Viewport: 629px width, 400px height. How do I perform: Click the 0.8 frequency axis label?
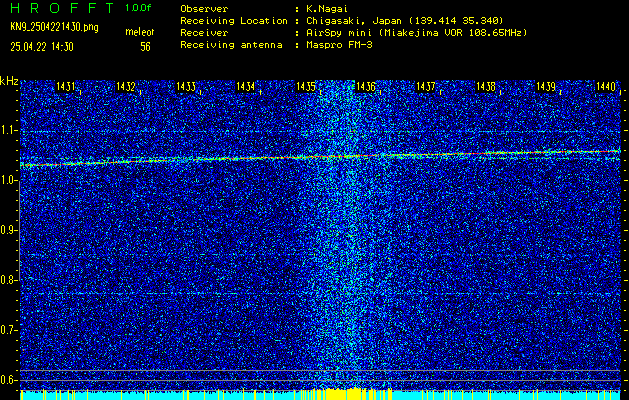click(8, 280)
